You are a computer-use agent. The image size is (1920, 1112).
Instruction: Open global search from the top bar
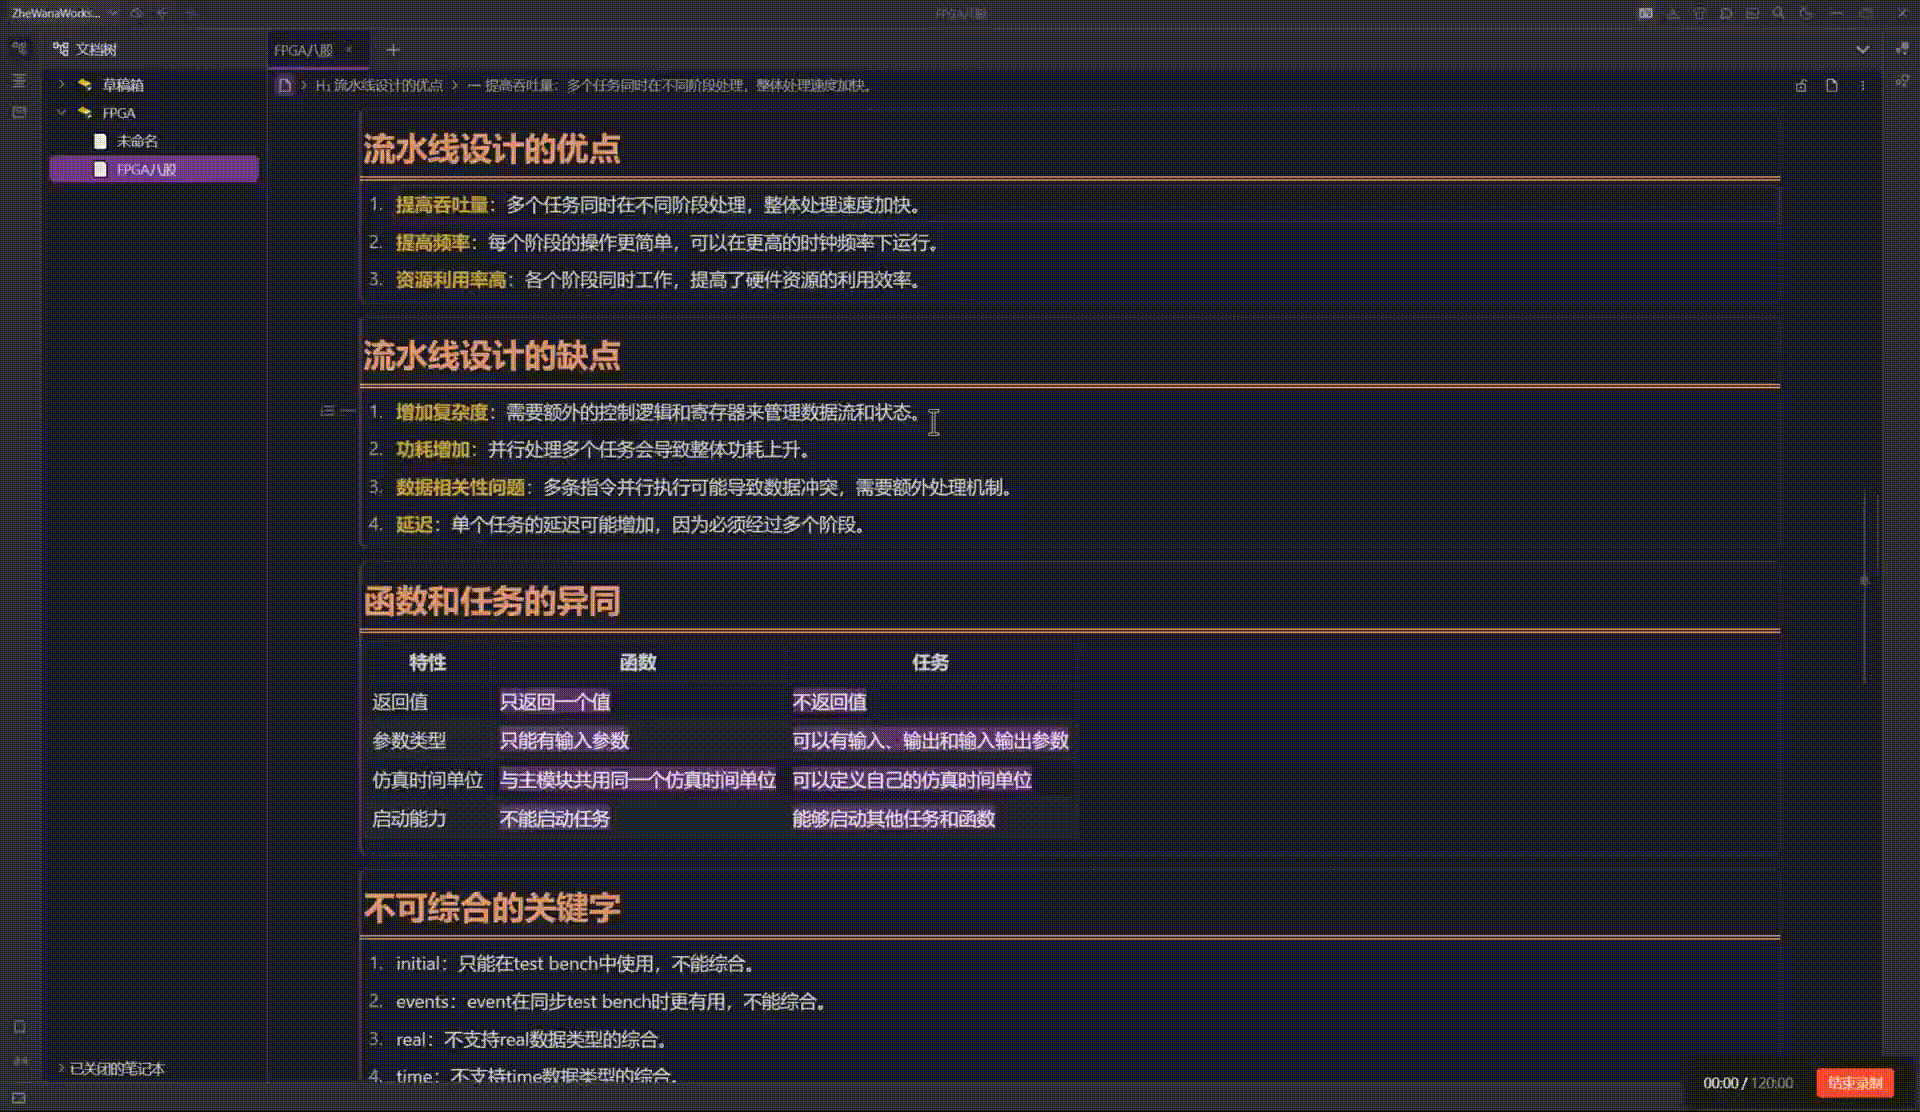click(x=1778, y=14)
